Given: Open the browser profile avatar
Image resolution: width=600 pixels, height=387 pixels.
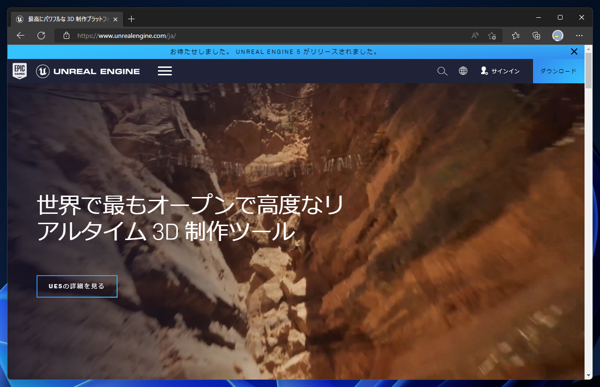Looking at the screenshot, I should [x=558, y=36].
